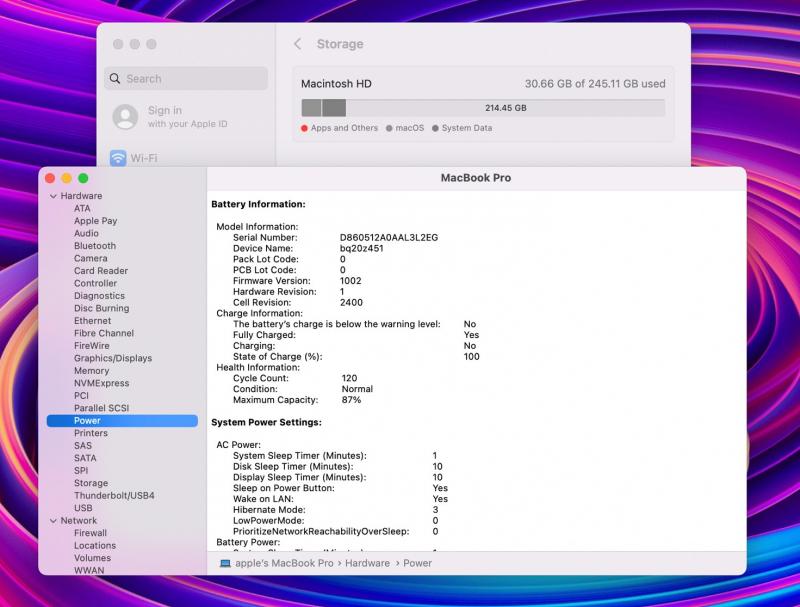The image size is (800, 607).
Task: Select Camera in the Hardware list
Action: pyautogui.click(x=90, y=258)
